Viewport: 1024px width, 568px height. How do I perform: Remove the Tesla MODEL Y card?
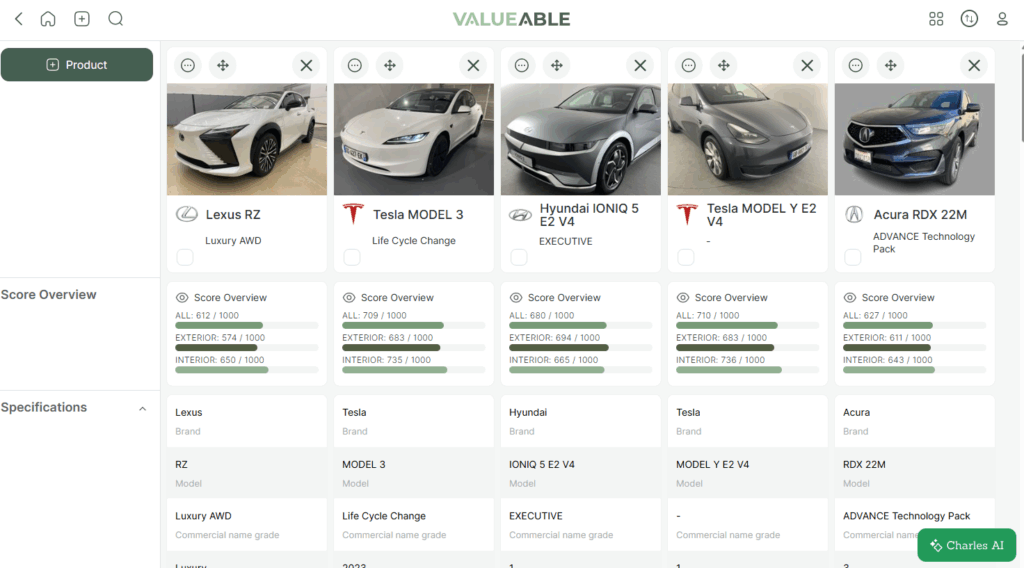point(807,65)
